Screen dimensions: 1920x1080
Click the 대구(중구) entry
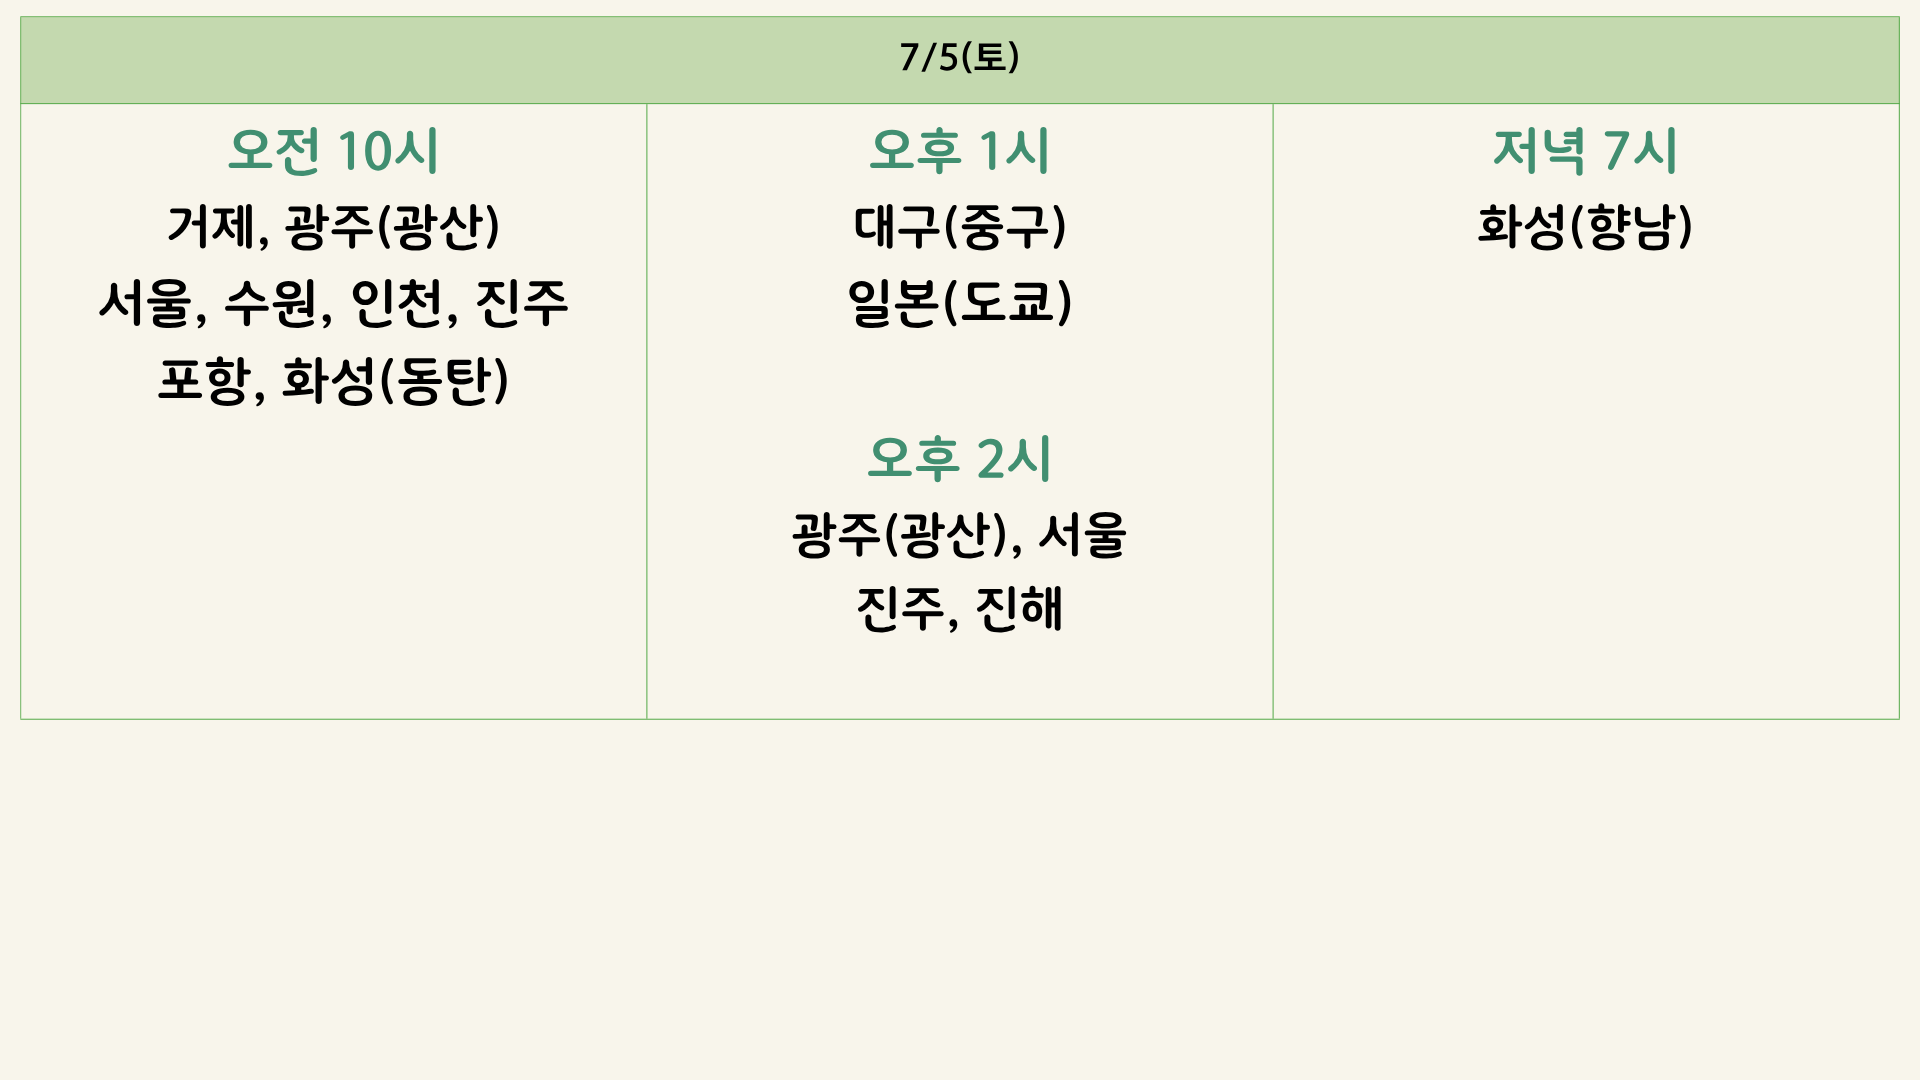(960, 227)
